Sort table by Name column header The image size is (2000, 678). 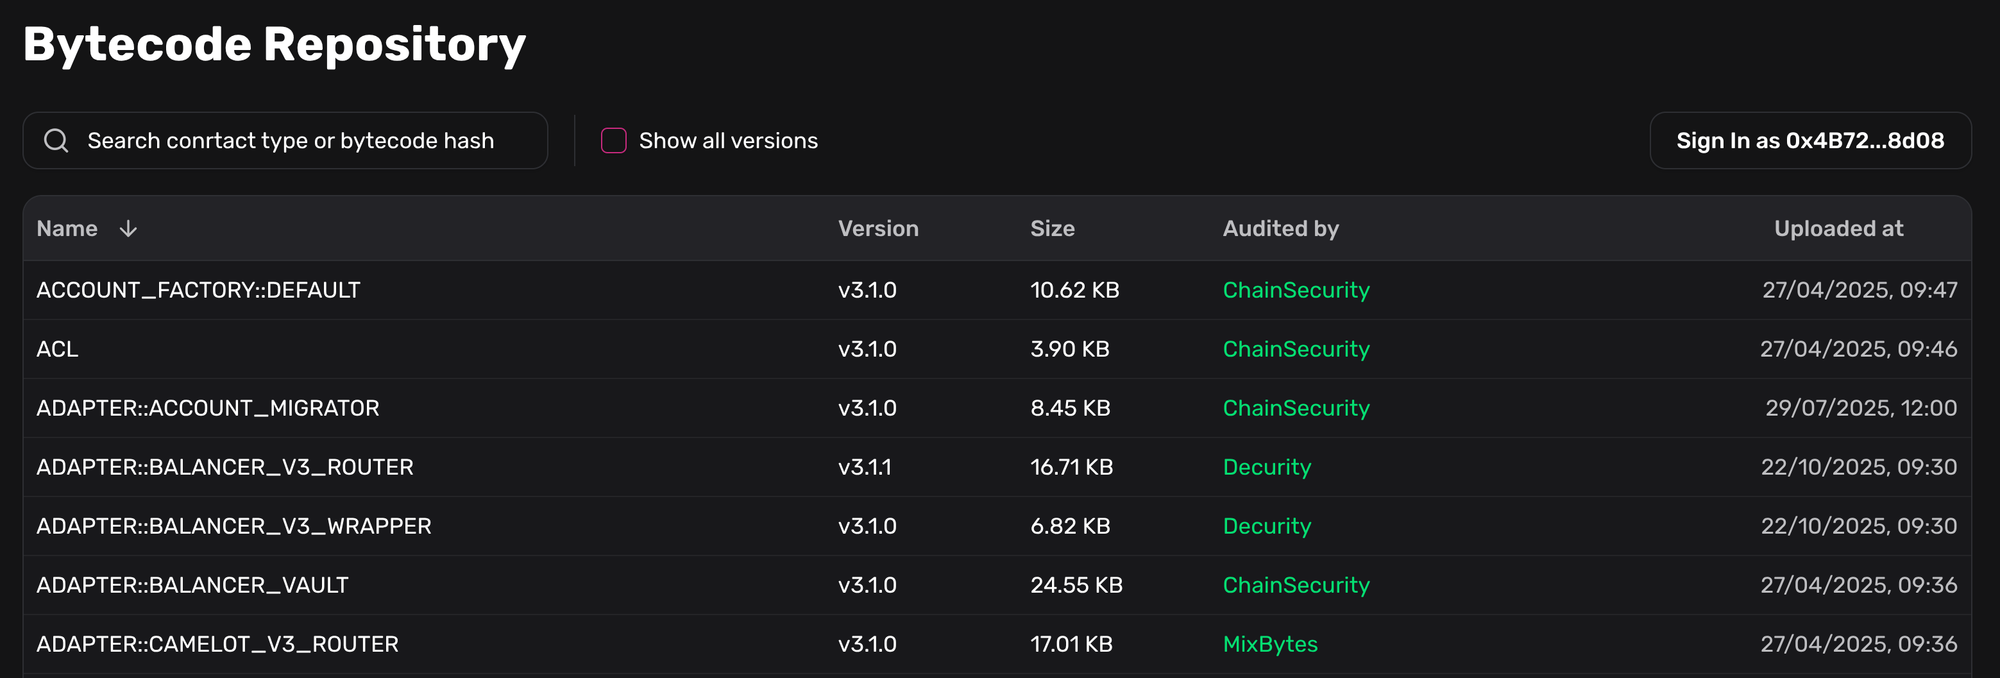point(67,229)
